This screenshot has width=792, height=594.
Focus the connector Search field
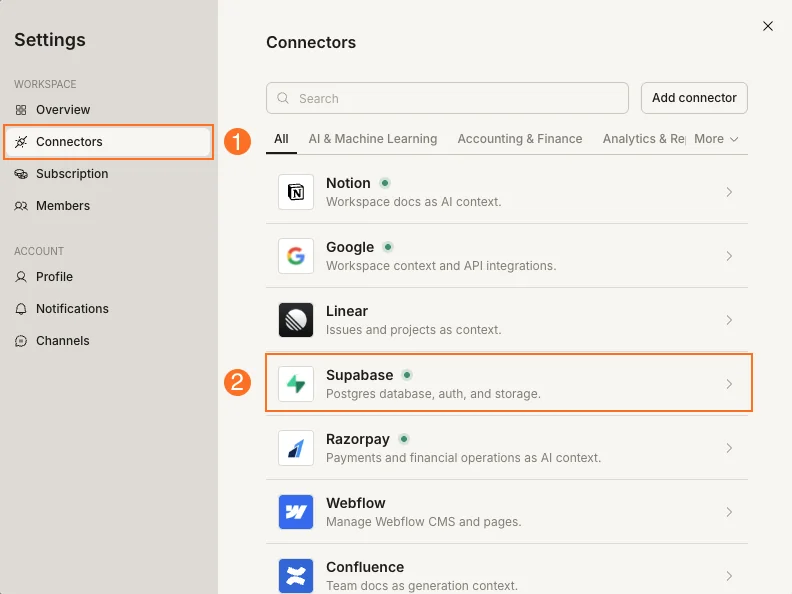pos(447,98)
